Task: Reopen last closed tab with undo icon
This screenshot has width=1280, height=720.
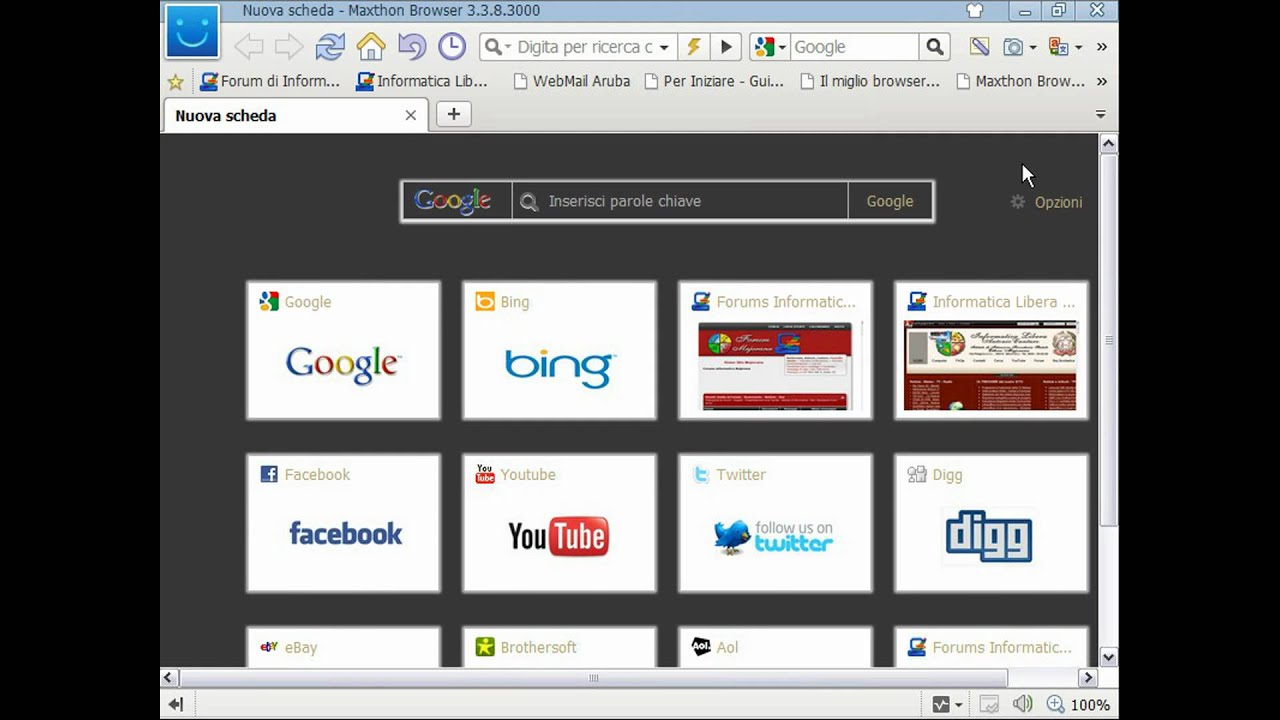Action: coord(411,47)
